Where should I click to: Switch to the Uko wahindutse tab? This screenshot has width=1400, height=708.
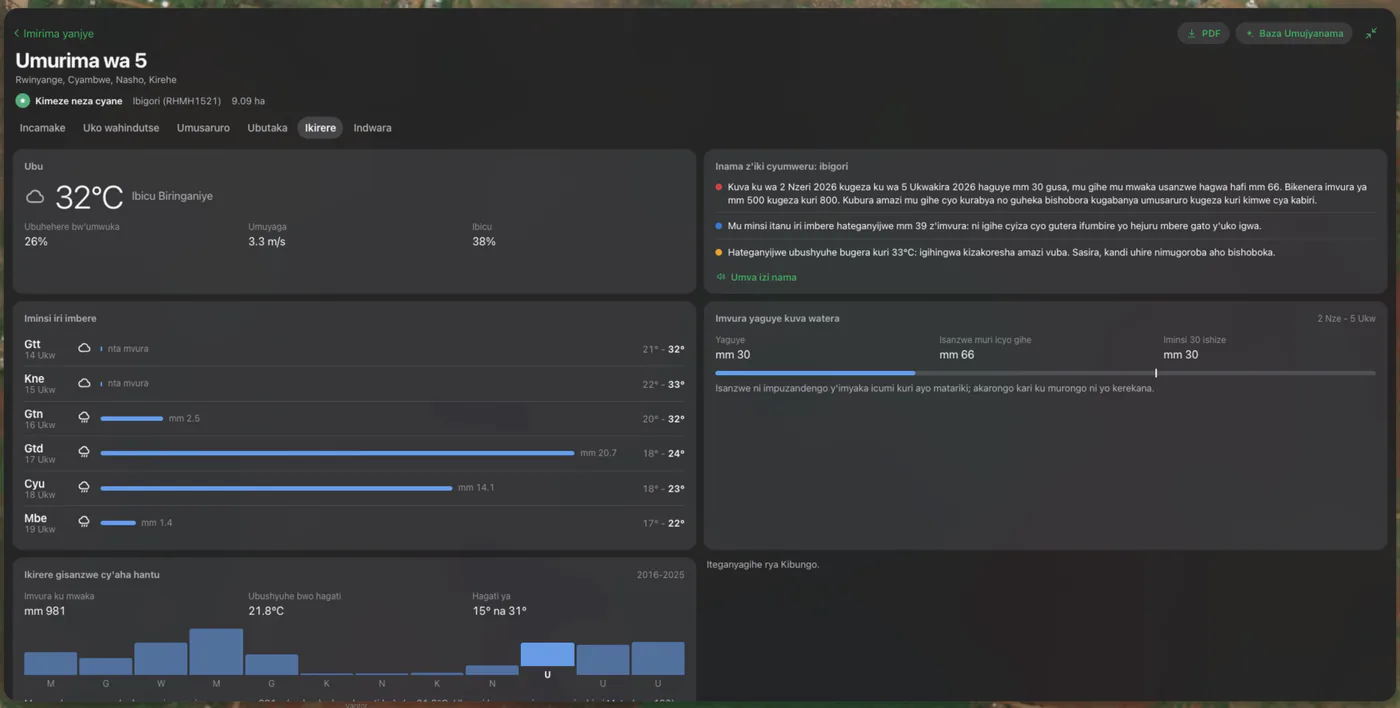coord(121,128)
